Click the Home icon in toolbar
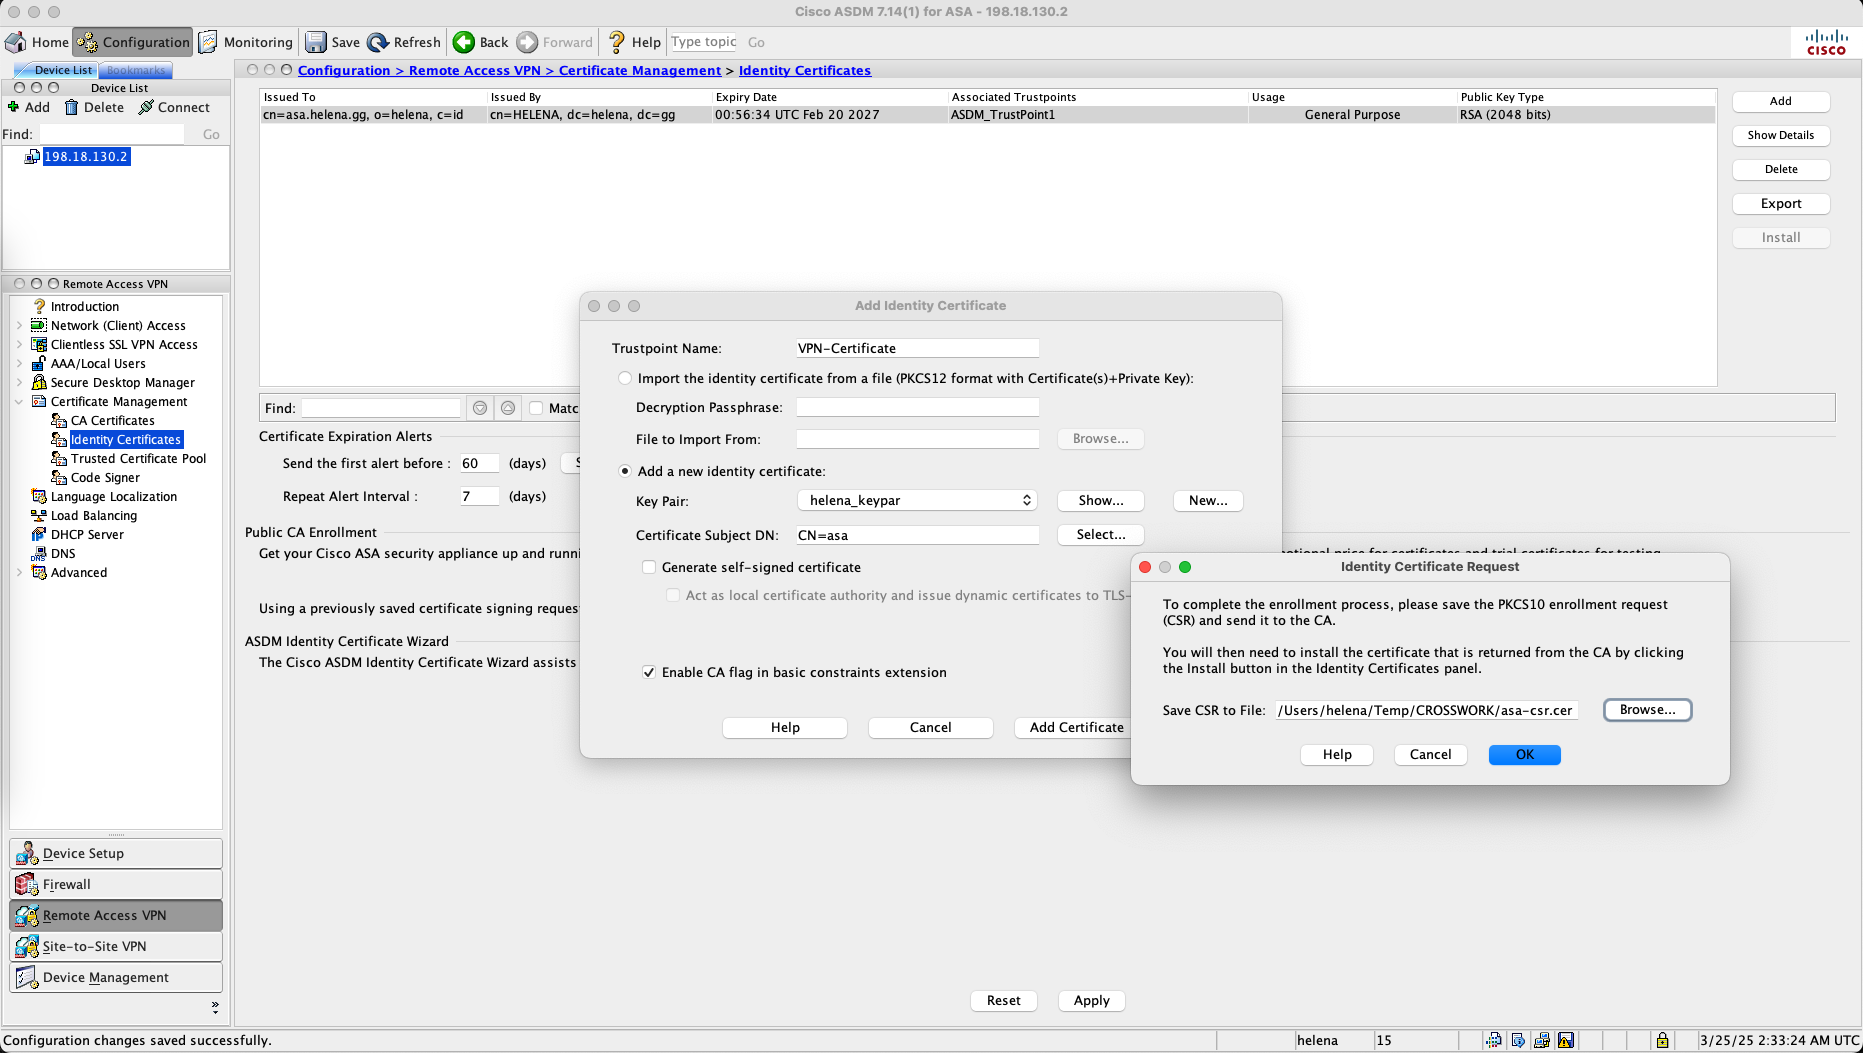This screenshot has width=1863, height=1053. click(16, 42)
